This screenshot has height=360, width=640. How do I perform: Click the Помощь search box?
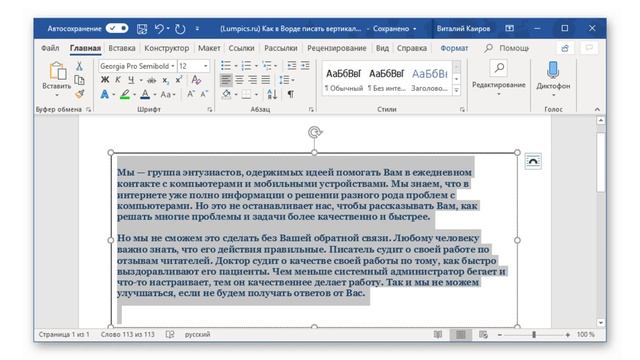click(x=506, y=48)
